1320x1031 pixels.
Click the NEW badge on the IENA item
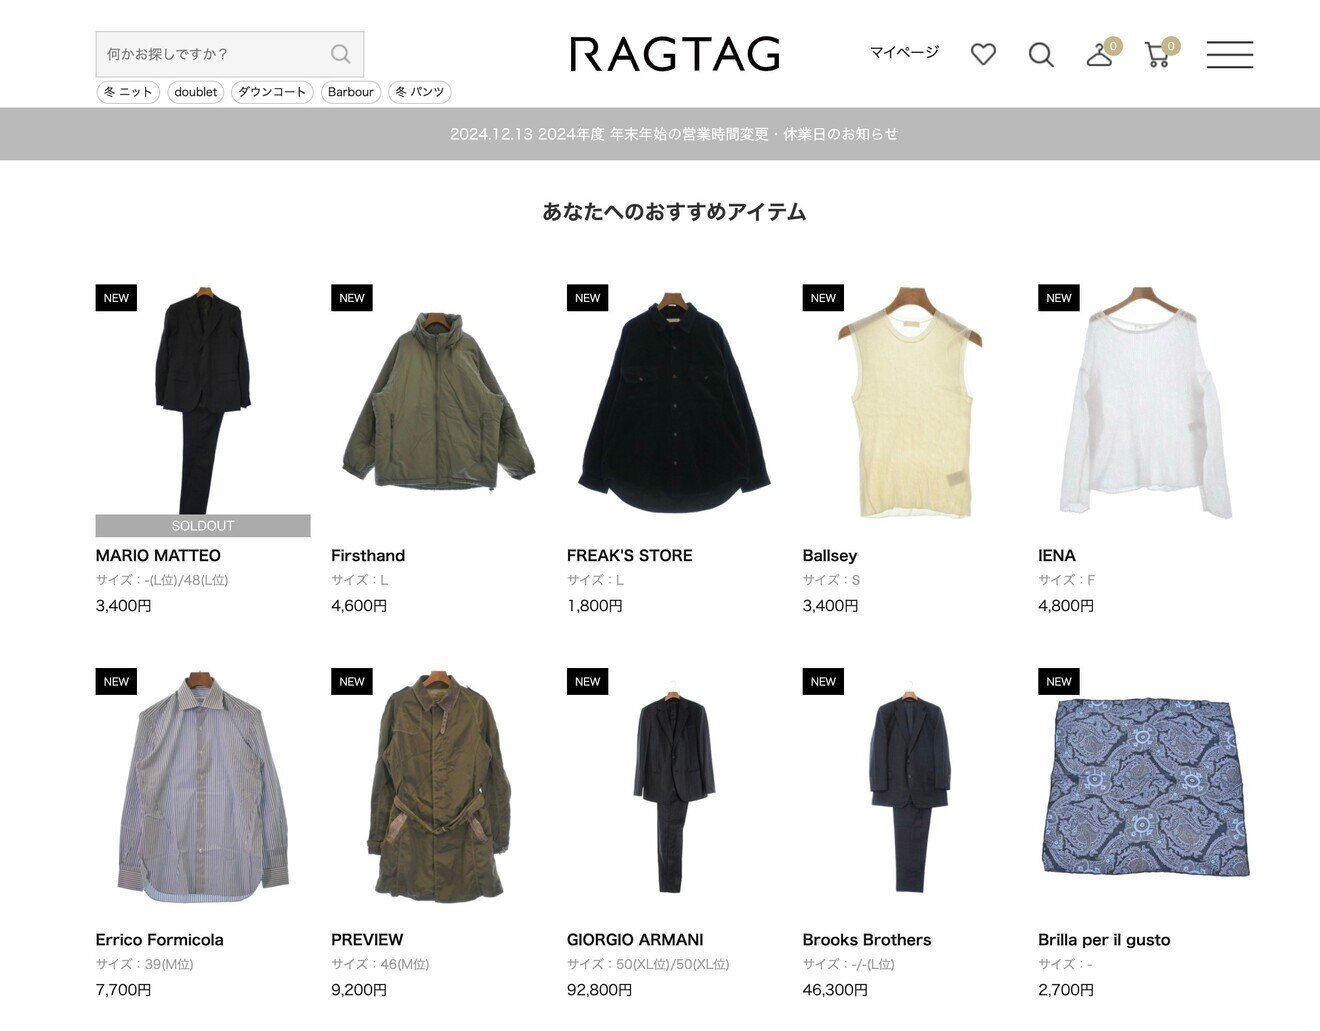point(1059,298)
